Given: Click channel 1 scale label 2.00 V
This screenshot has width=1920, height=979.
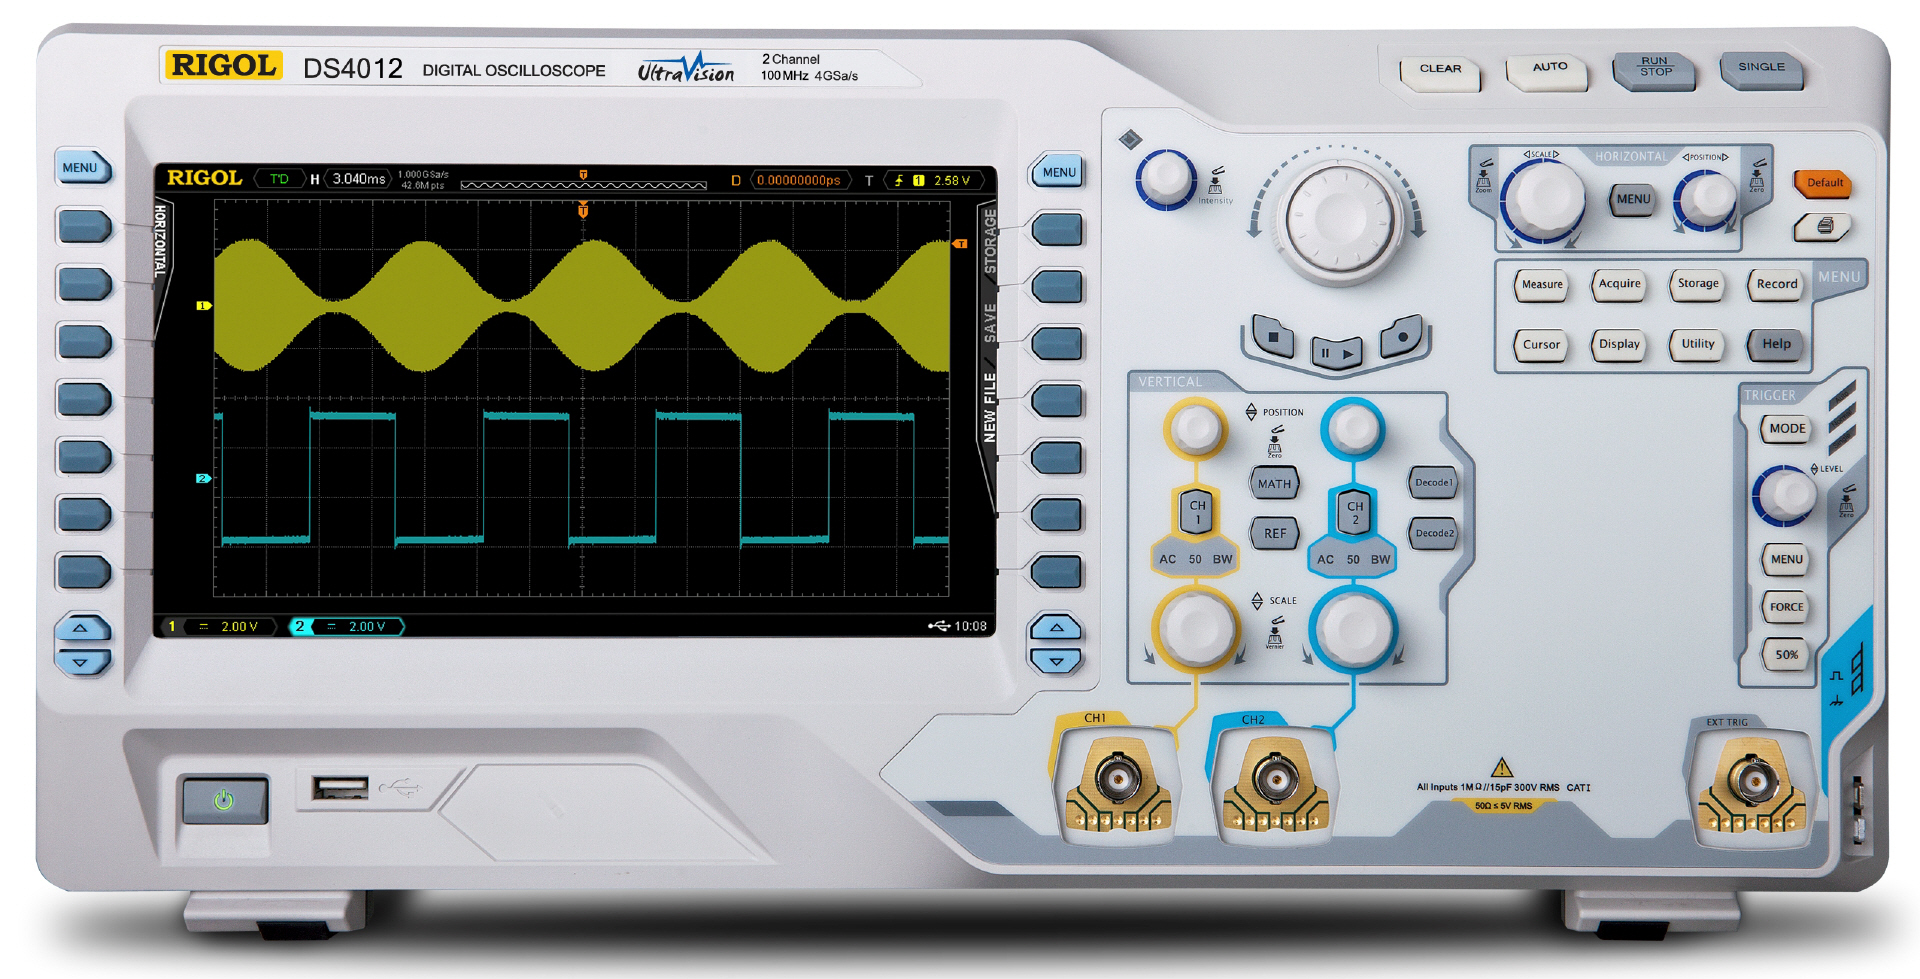Looking at the screenshot, I should click(239, 626).
